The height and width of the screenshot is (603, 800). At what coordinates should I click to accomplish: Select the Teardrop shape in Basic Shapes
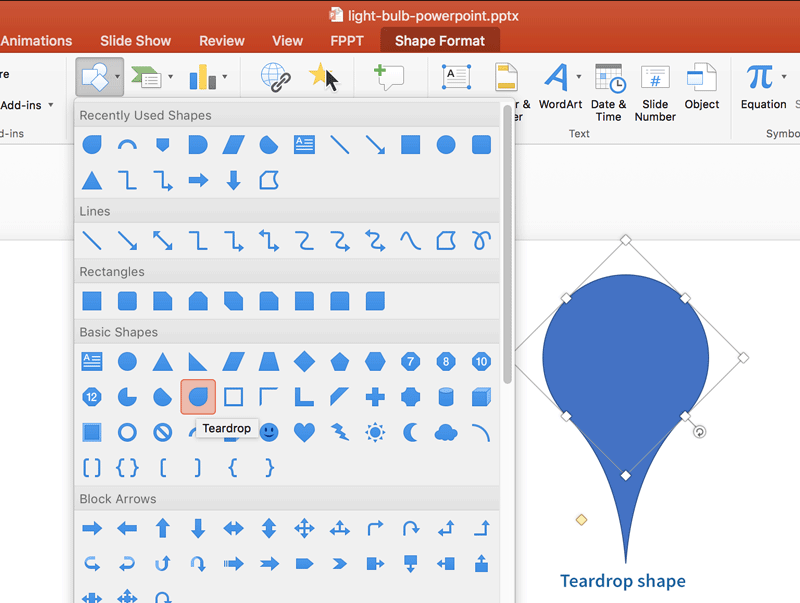tap(198, 397)
